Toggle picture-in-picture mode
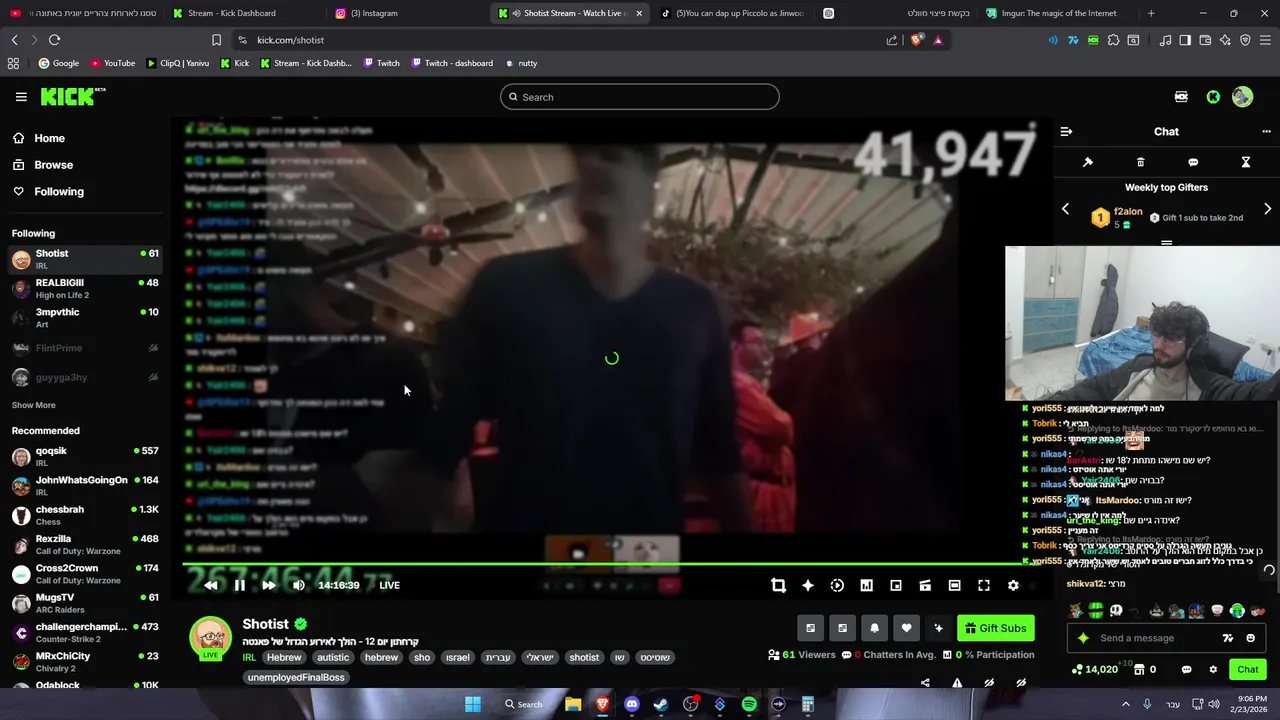Viewport: 1280px width, 720px height. (x=896, y=585)
